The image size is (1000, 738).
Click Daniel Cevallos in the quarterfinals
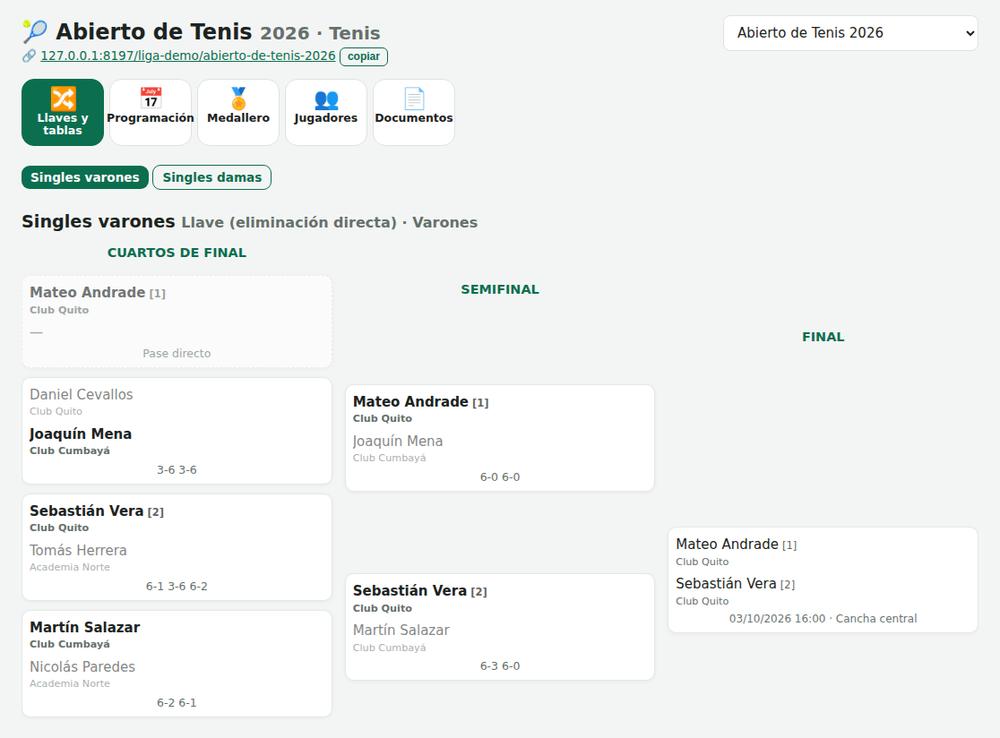point(81,394)
